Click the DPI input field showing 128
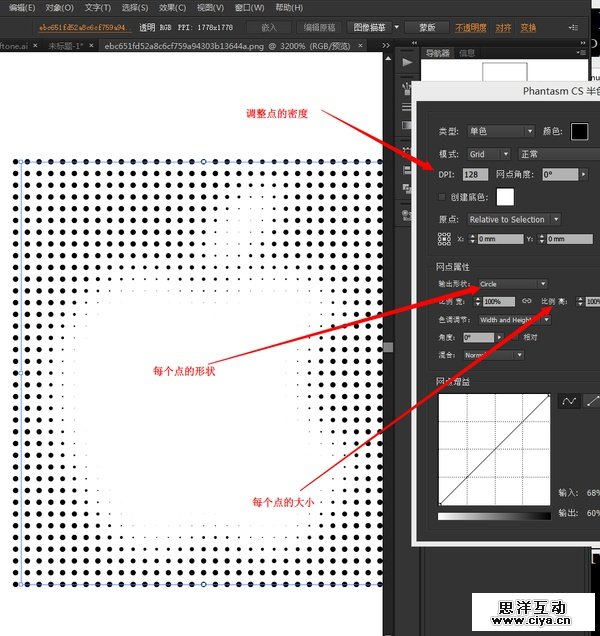 (x=475, y=174)
